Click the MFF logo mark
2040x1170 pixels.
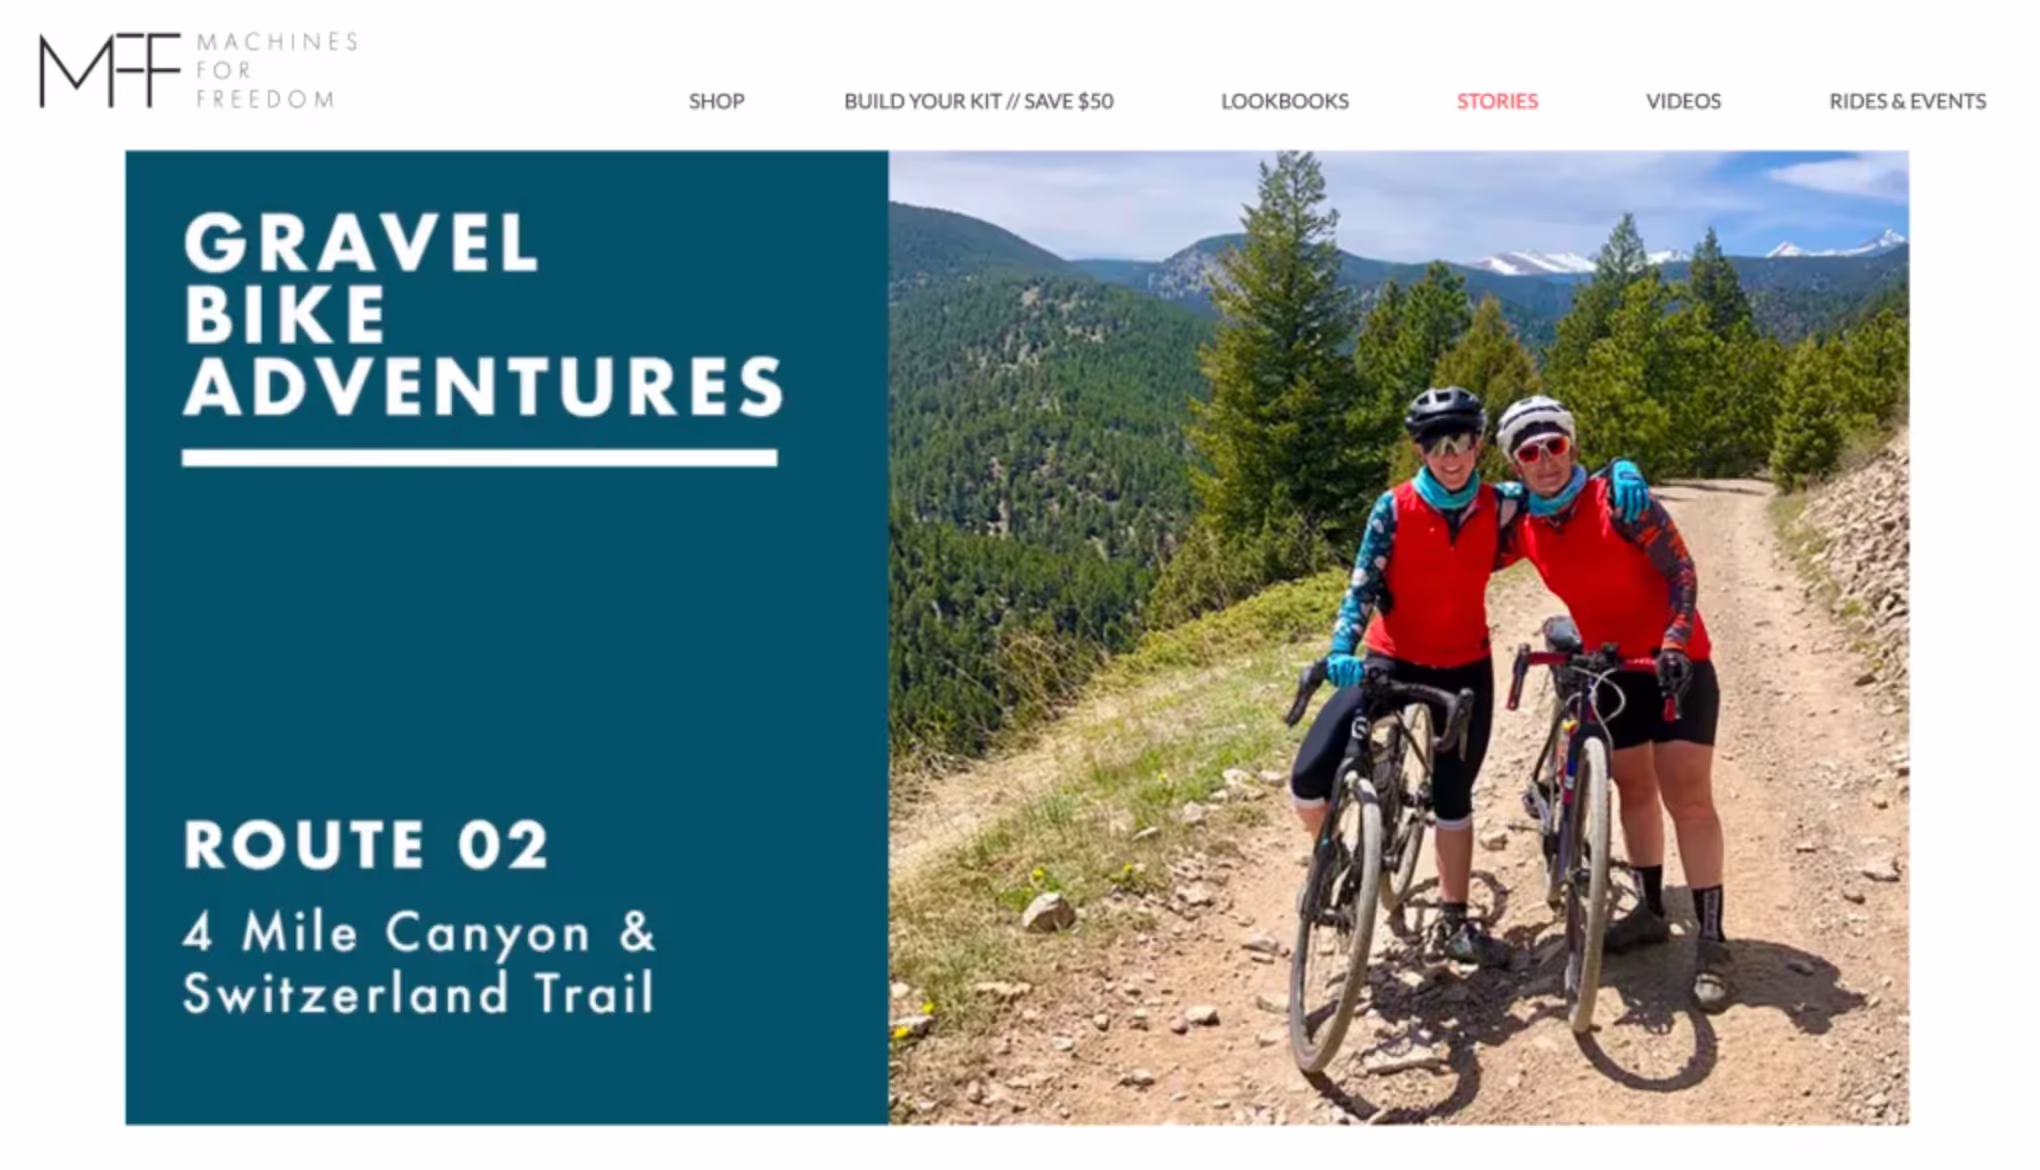click(x=109, y=70)
